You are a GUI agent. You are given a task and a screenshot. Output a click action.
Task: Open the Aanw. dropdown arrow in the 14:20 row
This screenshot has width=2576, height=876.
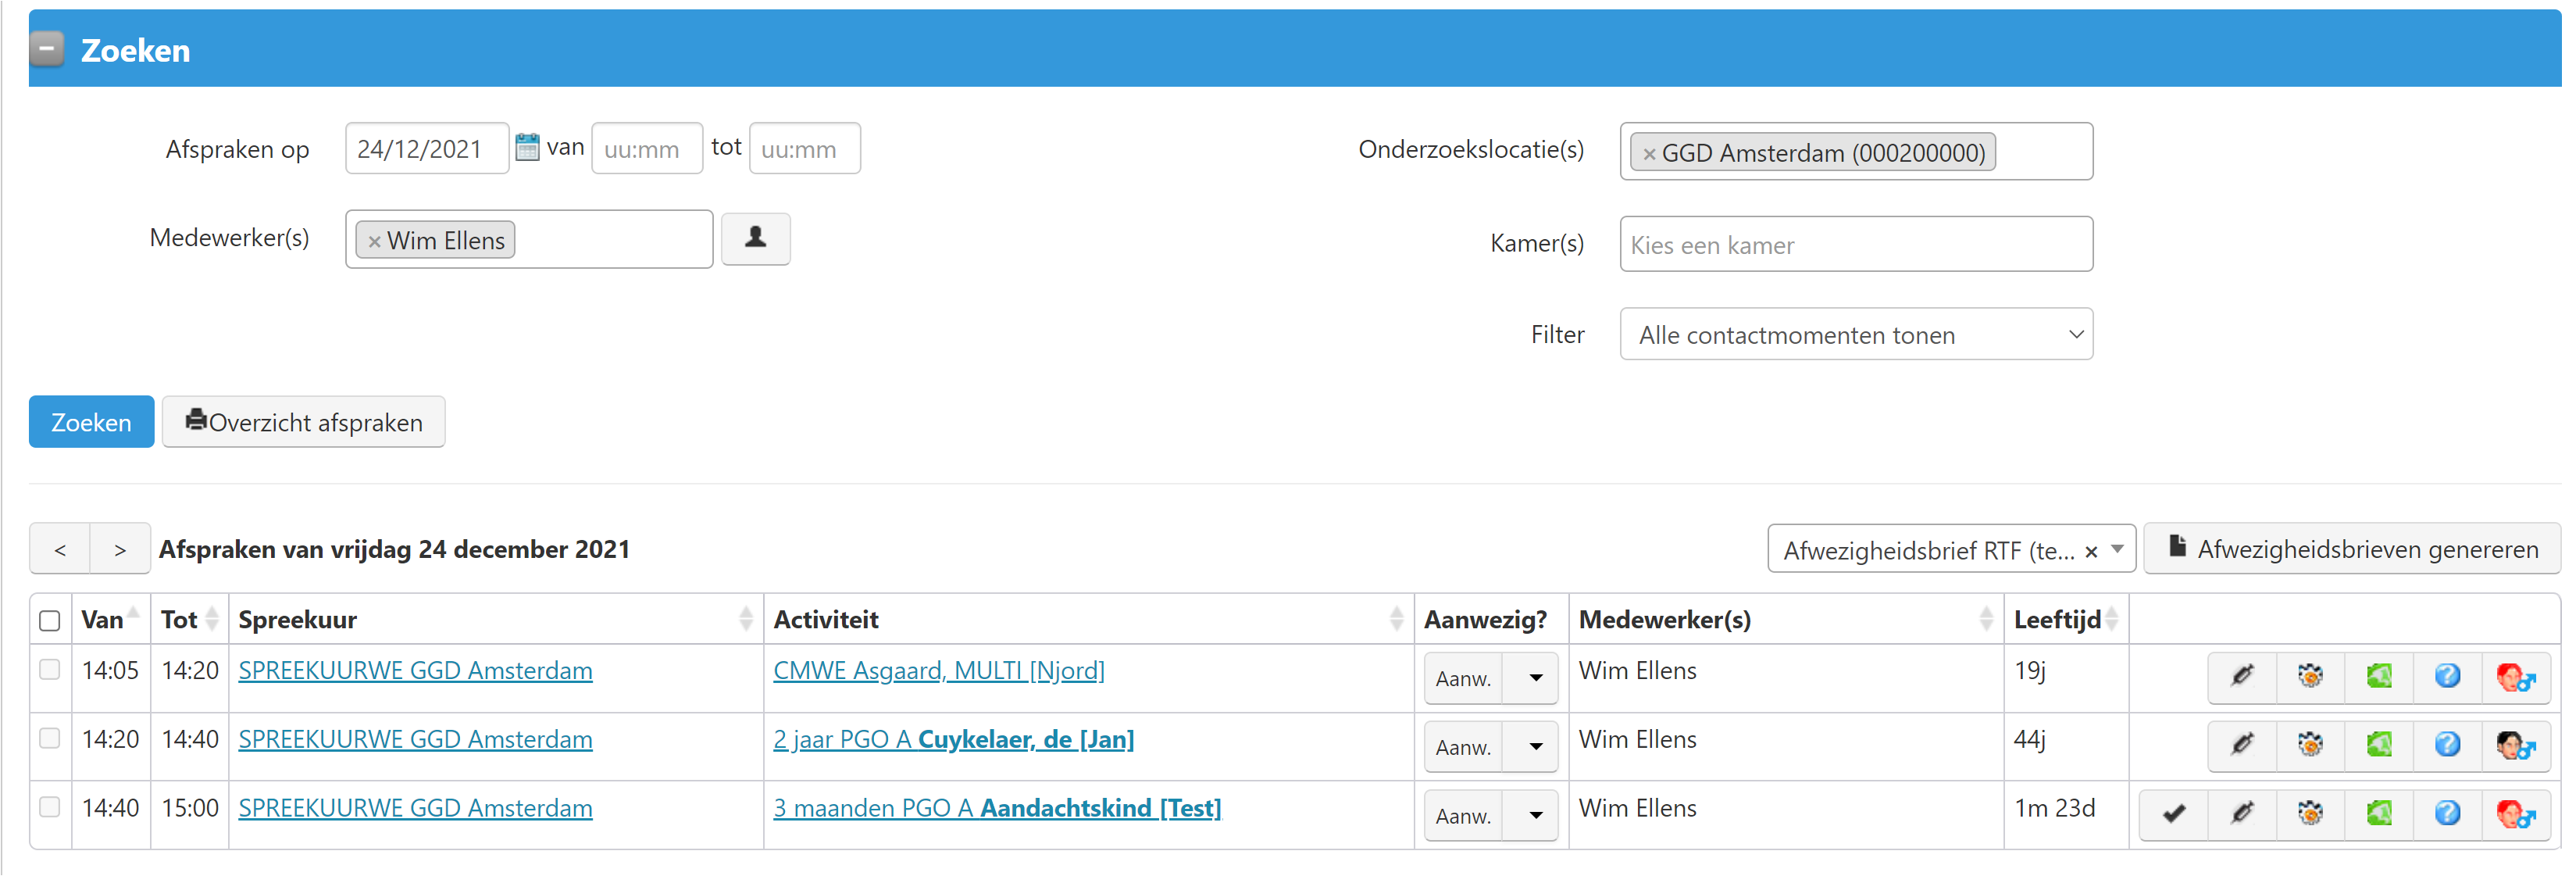click(1535, 747)
